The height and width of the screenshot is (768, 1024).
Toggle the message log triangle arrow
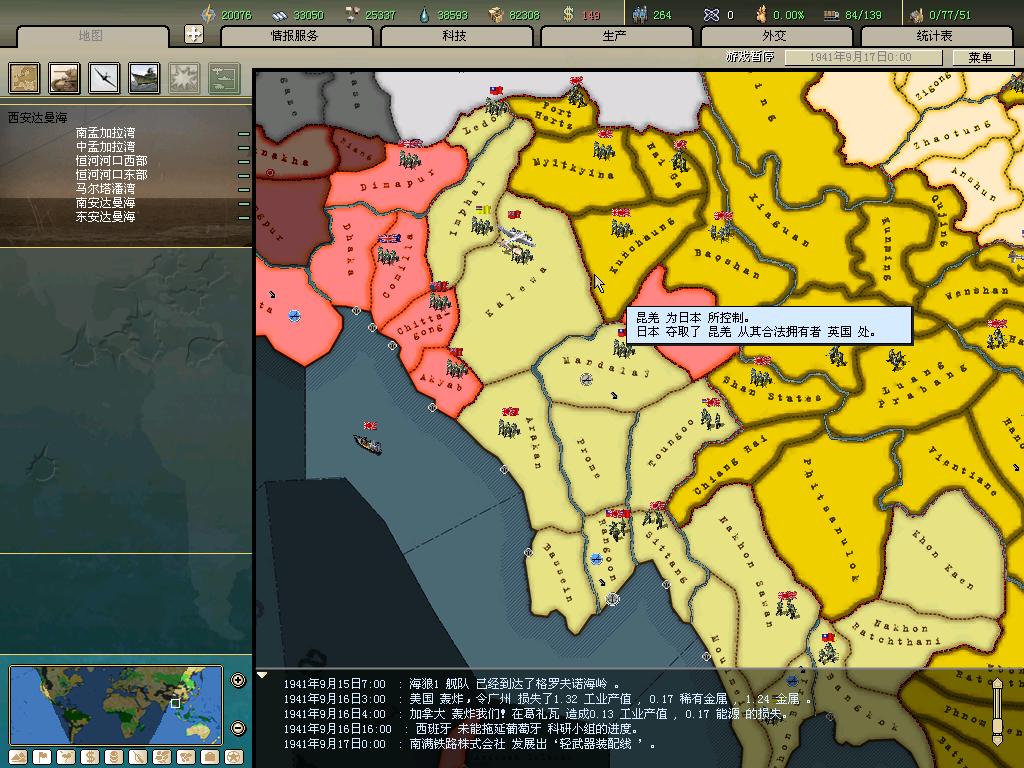[x=262, y=675]
